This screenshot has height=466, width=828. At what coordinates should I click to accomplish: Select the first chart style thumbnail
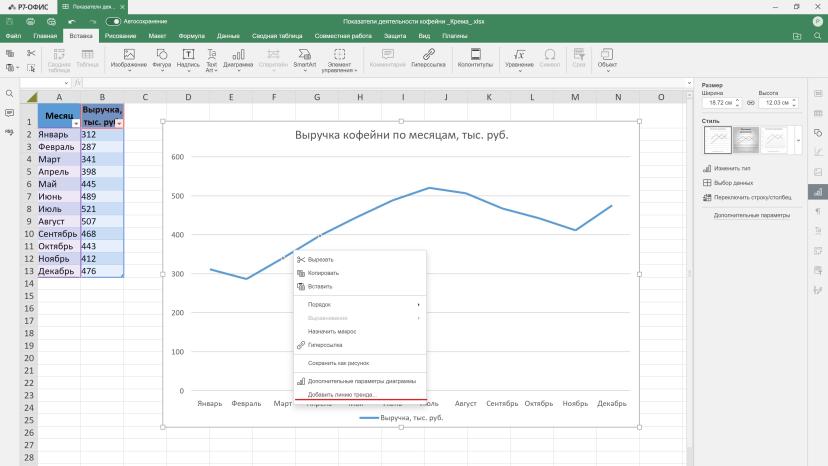[718, 140]
